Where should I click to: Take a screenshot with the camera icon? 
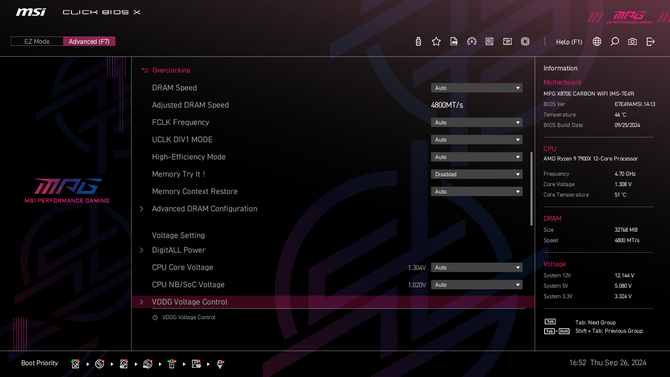(x=632, y=41)
